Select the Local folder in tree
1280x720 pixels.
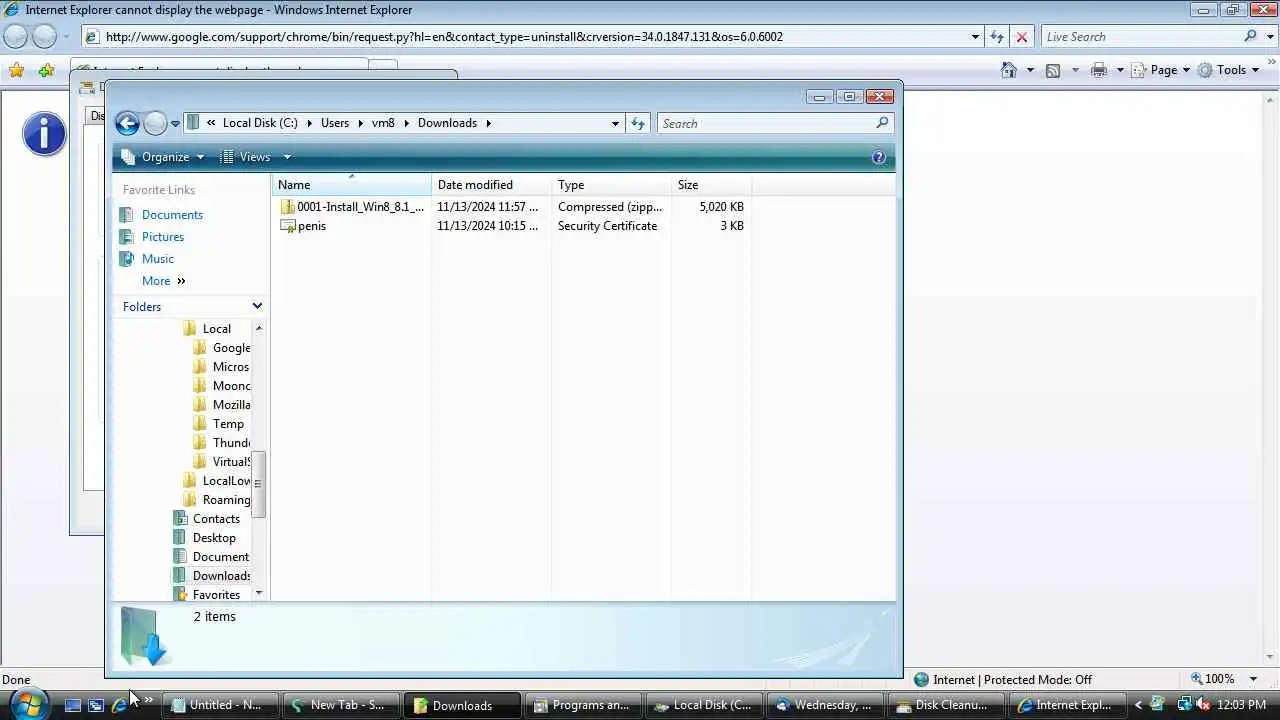[216, 329]
